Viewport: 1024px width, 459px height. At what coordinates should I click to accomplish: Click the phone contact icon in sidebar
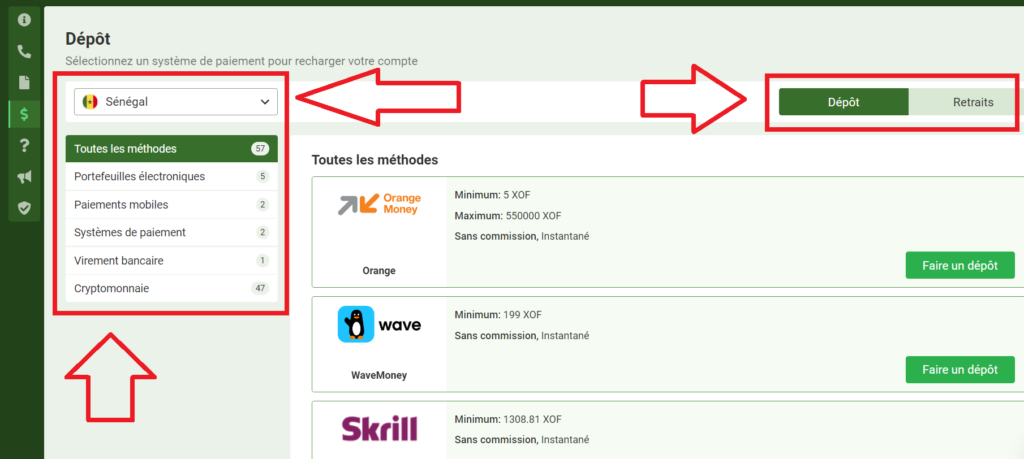pyautogui.click(x=24, y=52)
